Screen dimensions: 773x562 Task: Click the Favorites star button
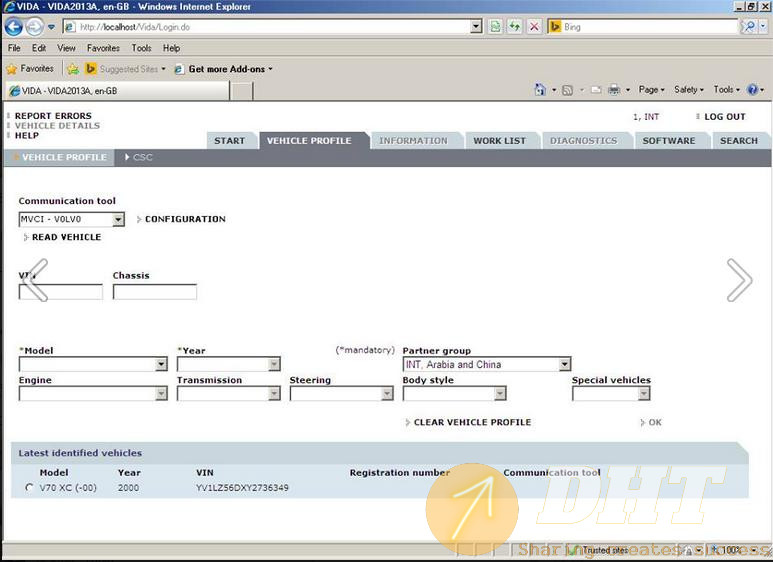point(30,69)
